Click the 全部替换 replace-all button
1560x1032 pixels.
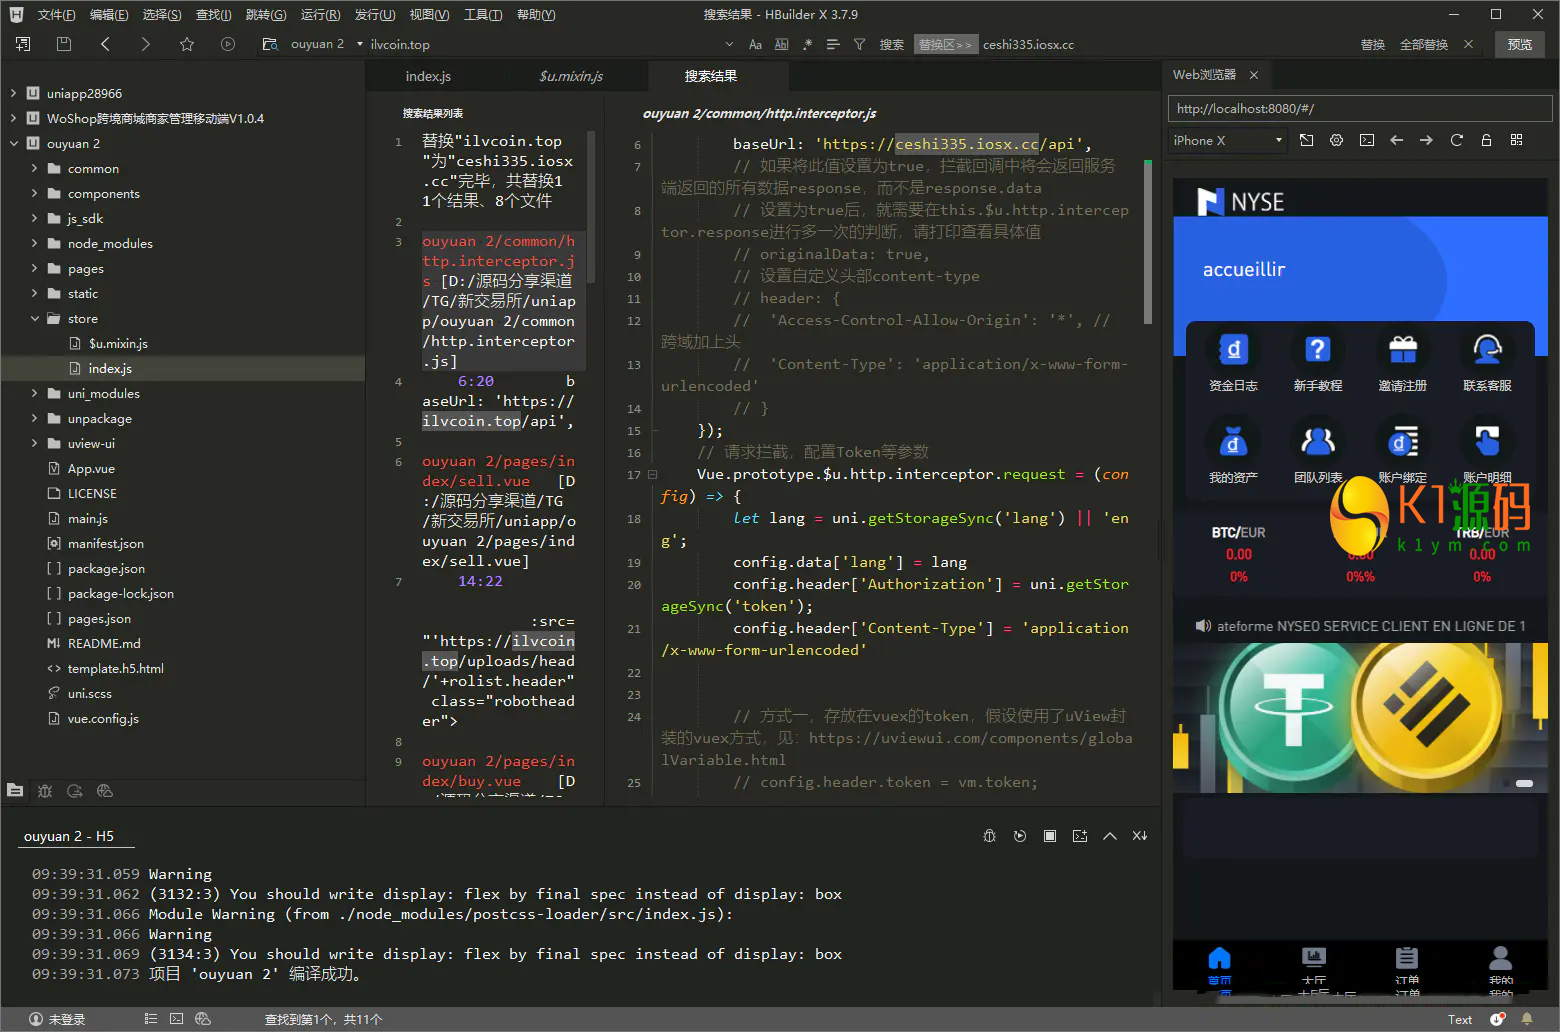pyautogui.click(x=1423, y=44)
